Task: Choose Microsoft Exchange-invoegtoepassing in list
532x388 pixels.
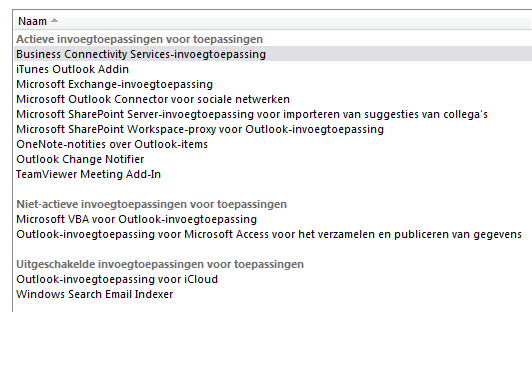Action: [x=273, y=84]
